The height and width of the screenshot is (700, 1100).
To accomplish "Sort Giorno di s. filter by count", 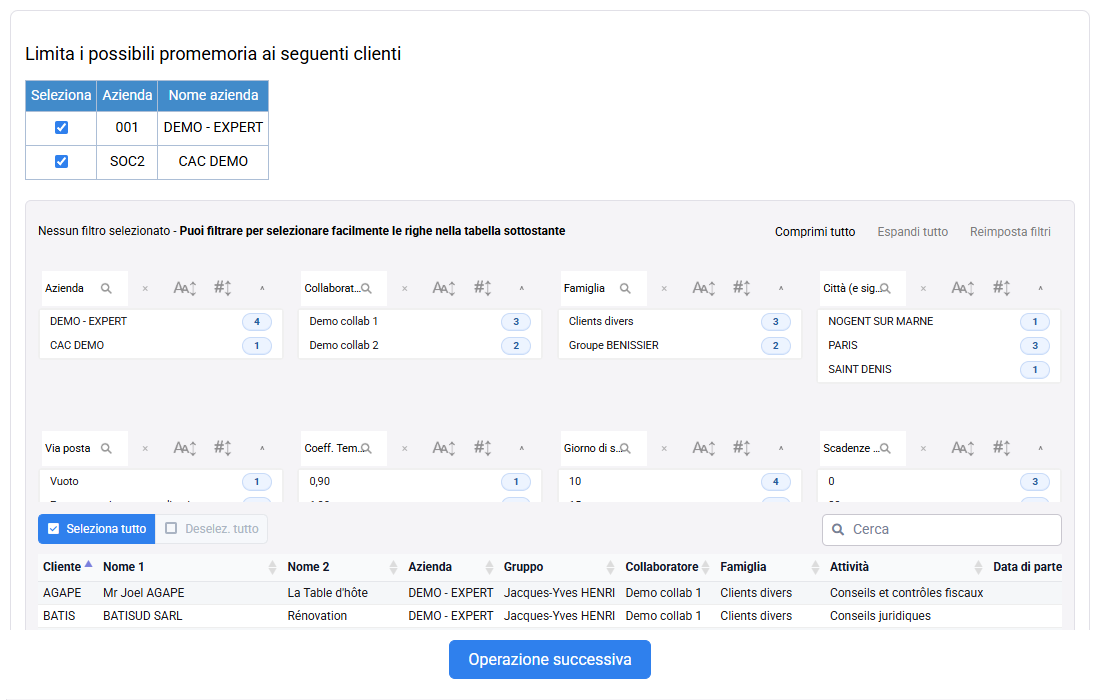I will 742,448.
